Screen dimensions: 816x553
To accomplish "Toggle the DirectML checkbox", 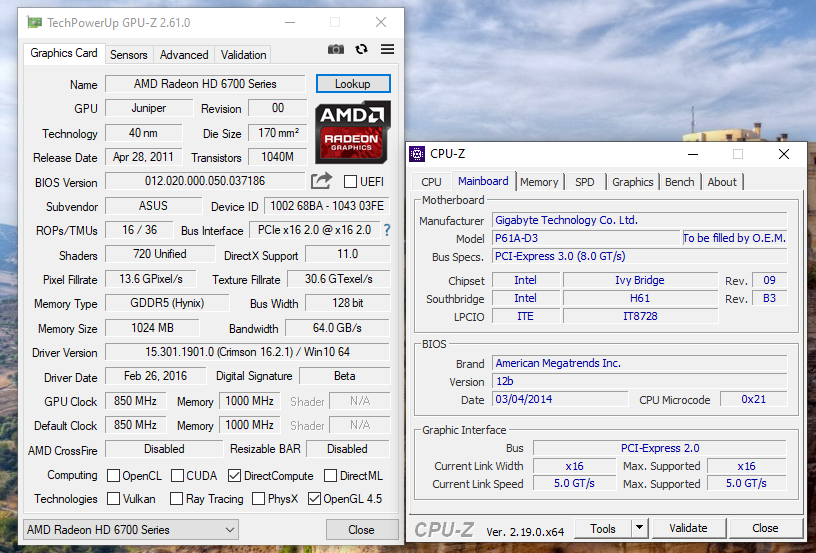I will point(330,475).
